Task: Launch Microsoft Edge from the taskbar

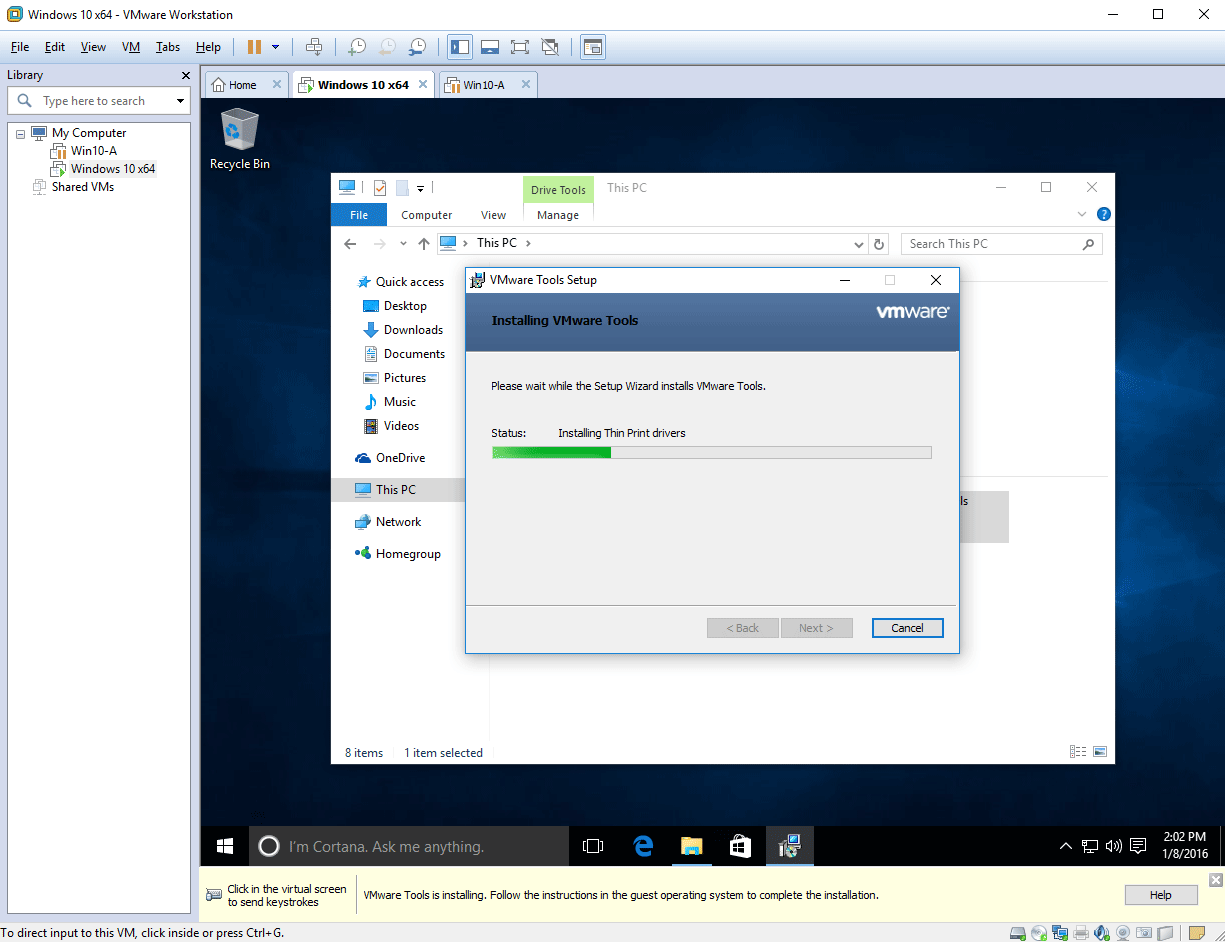Action: point(643,846)
